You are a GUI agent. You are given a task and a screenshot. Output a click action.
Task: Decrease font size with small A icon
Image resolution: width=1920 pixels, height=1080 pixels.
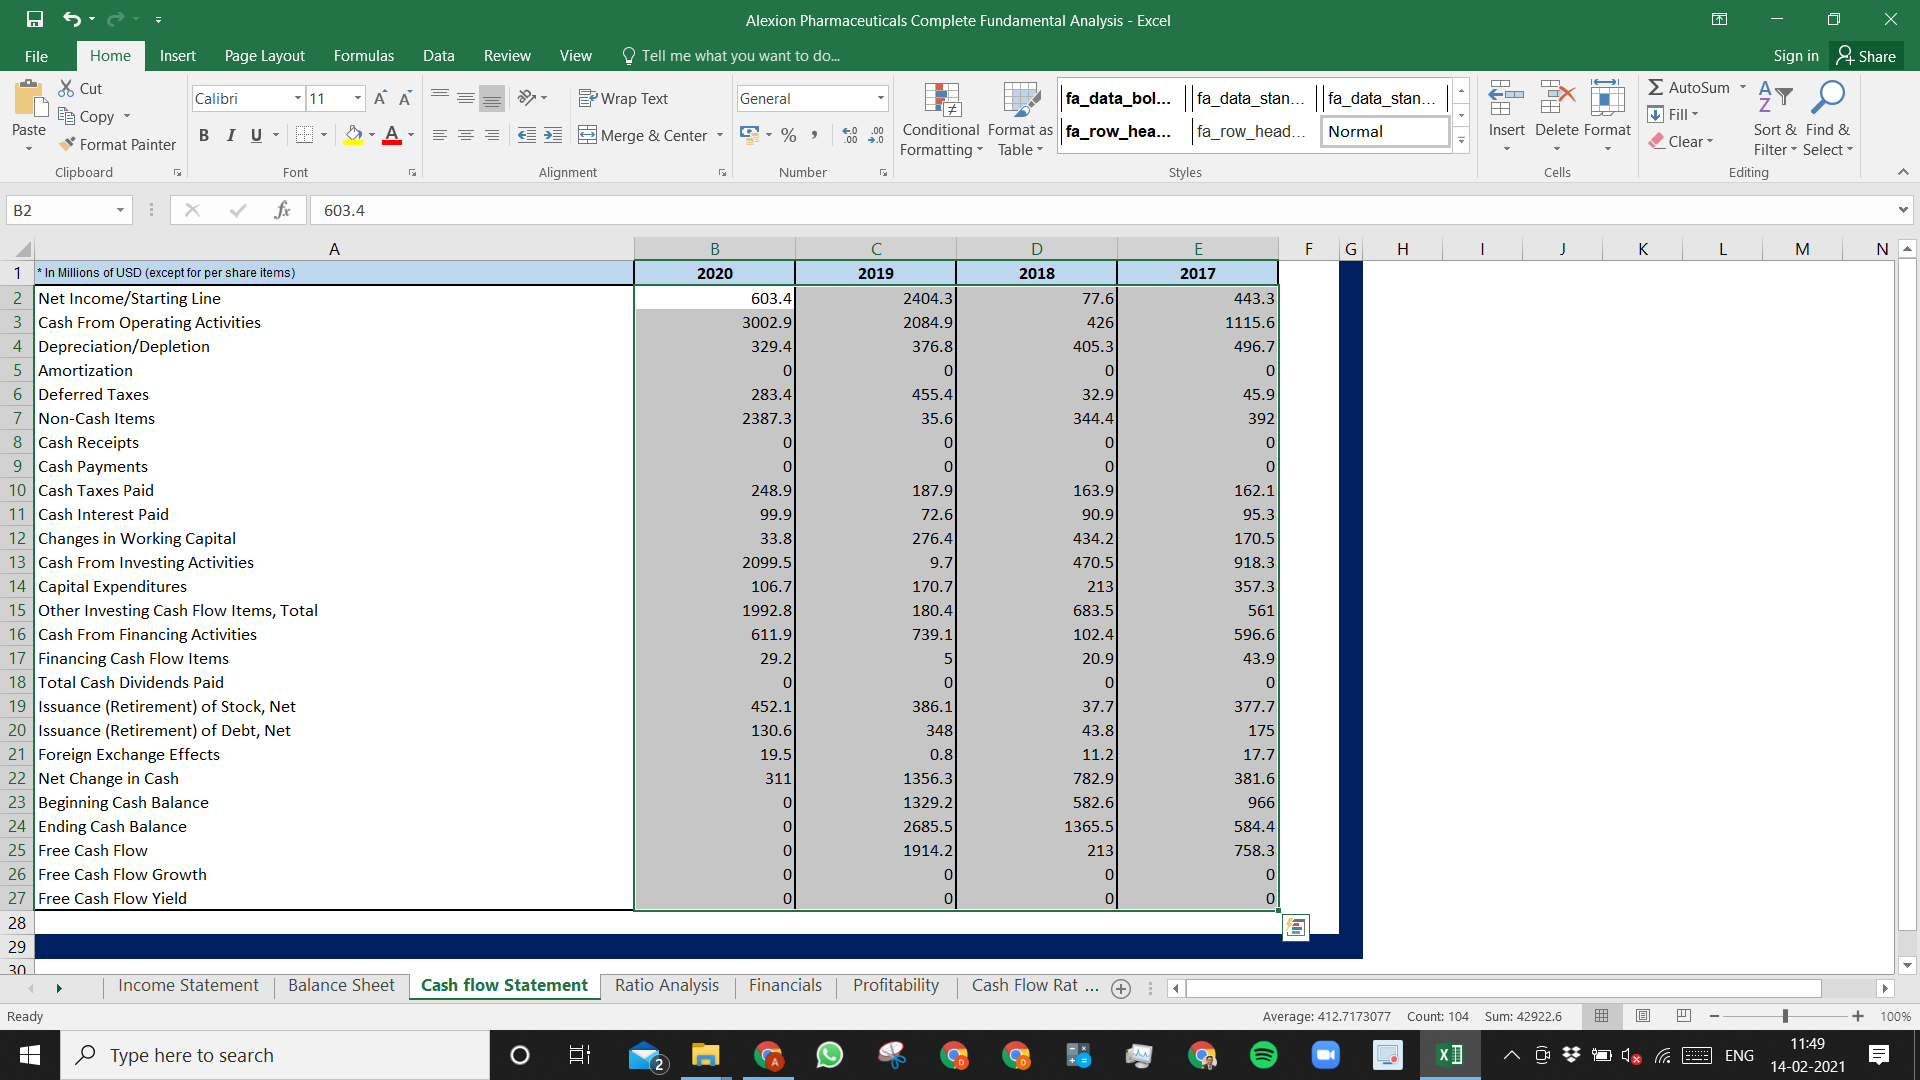[x=405, y=98]
